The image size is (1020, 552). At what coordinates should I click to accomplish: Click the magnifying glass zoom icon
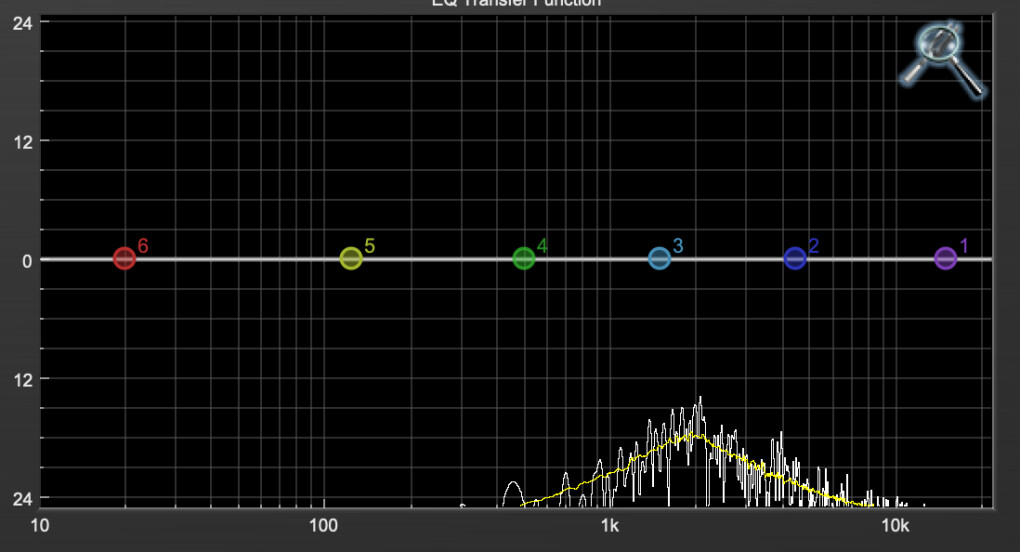point(943,60)
